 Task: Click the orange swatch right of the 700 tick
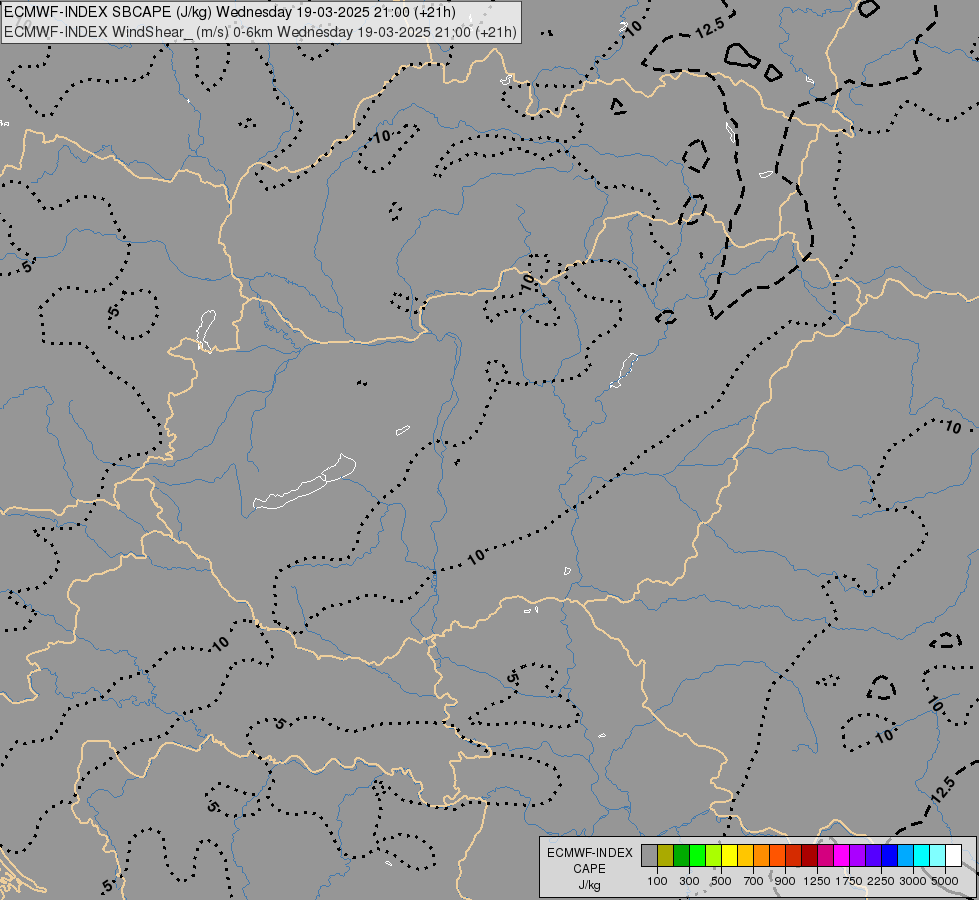(762, 855)
